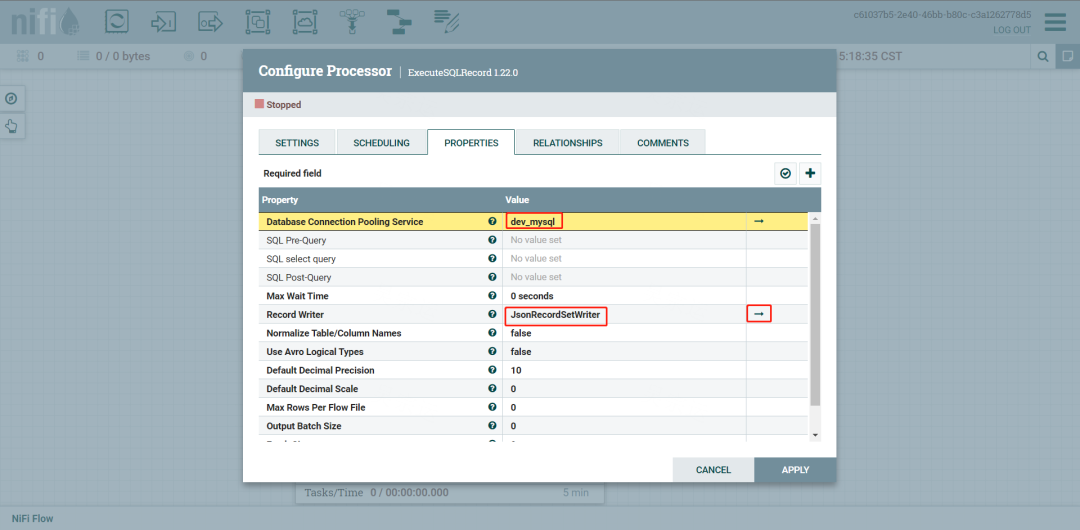Click the APPLY button
This screenshot has width=1080, height=530.
tap(796, 470)
